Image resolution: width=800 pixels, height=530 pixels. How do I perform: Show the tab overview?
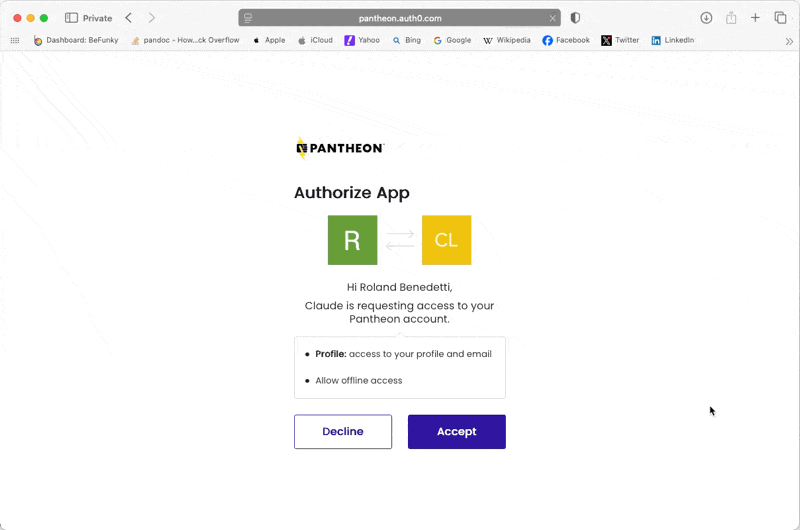pyautogui.click(x=780, y=18)
